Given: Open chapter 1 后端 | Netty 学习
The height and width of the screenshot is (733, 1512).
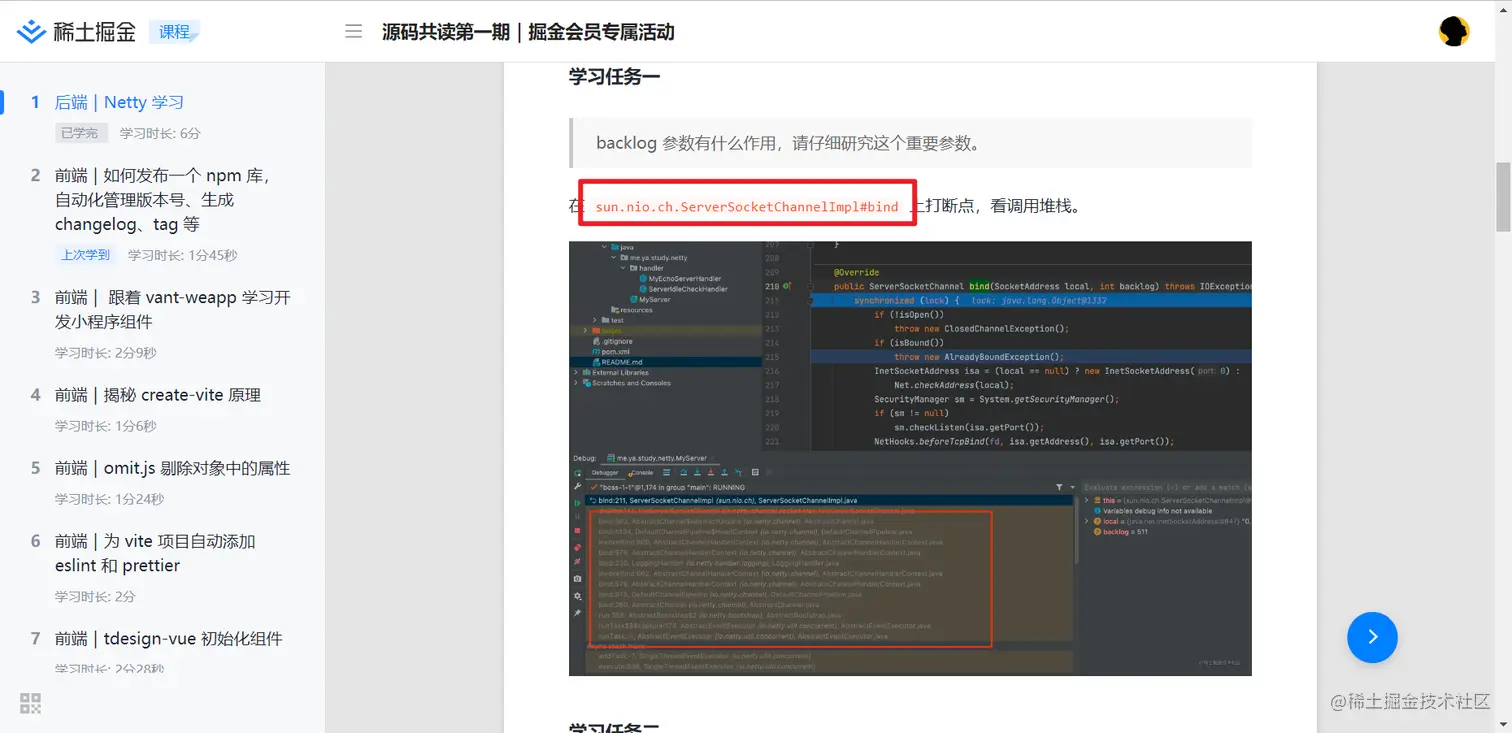Looking at the screenshot, I should coord(119,102).
